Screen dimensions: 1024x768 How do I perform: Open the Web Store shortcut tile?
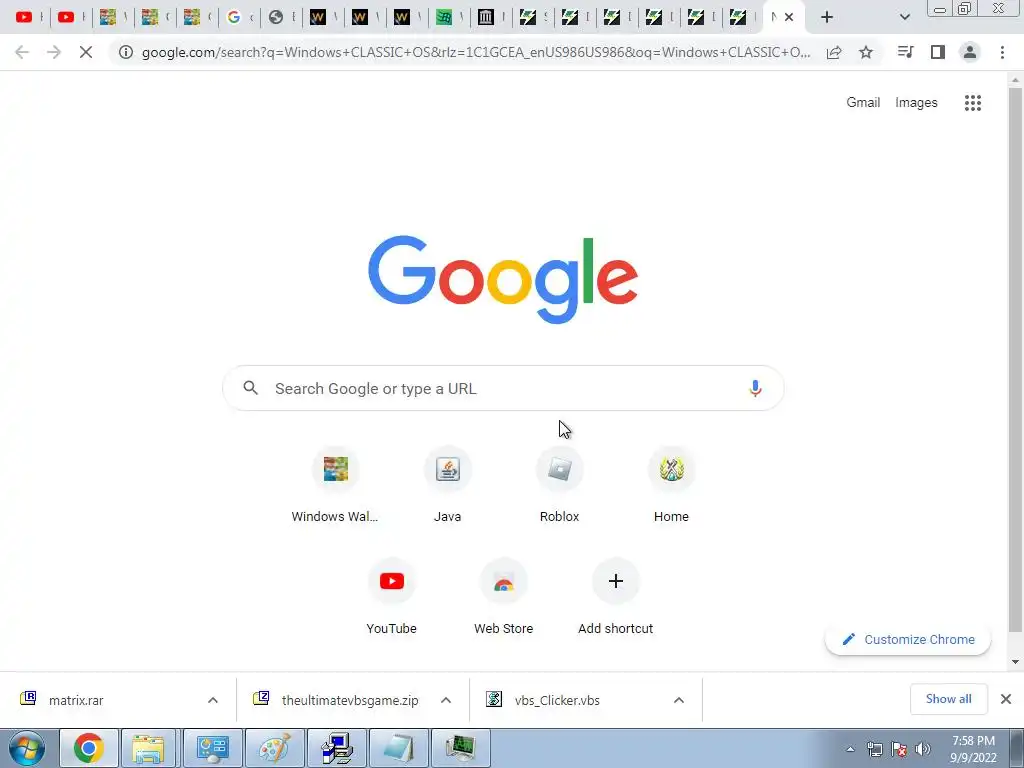pyautogui.click(x=504, y=597)
